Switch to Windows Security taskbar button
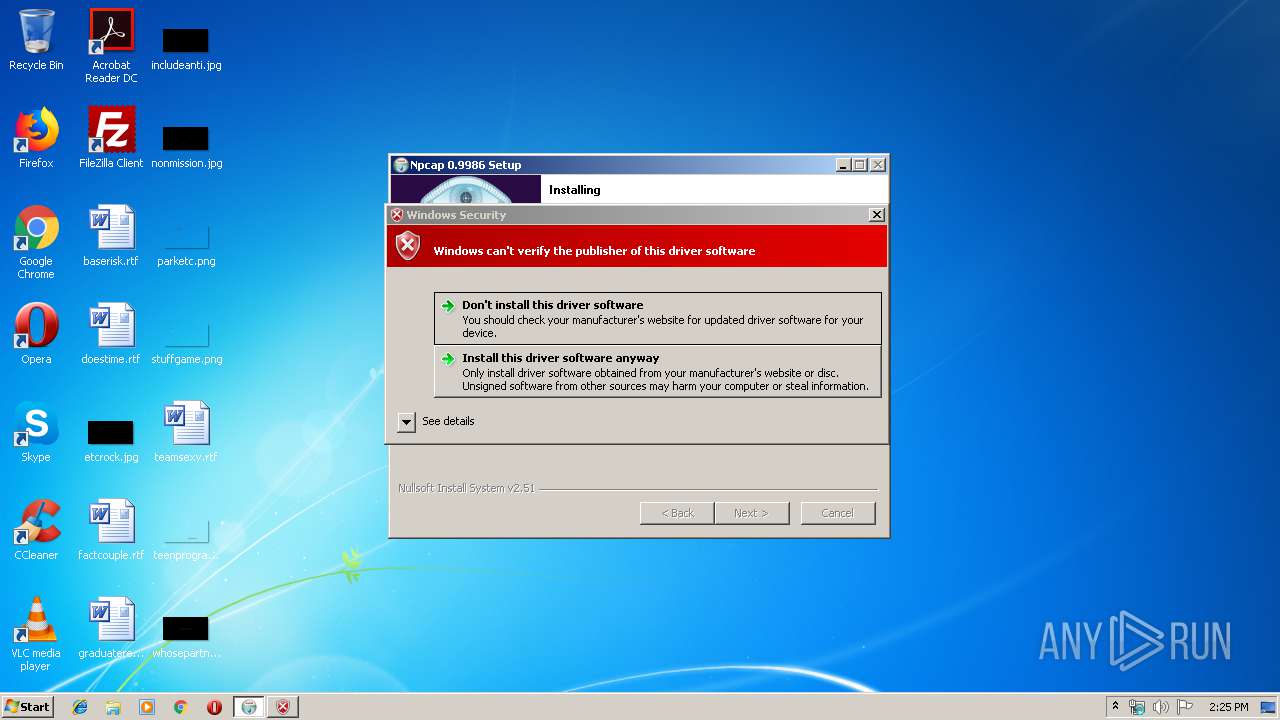 pyautogui.click(x=283, y=707)
